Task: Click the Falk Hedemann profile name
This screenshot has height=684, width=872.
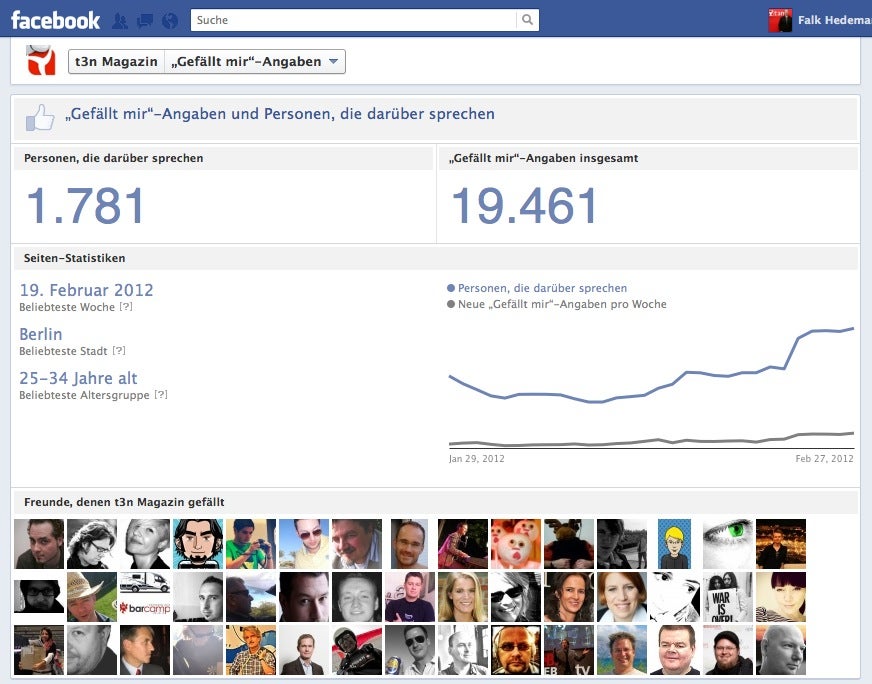Action: click(x=834, y=20)
